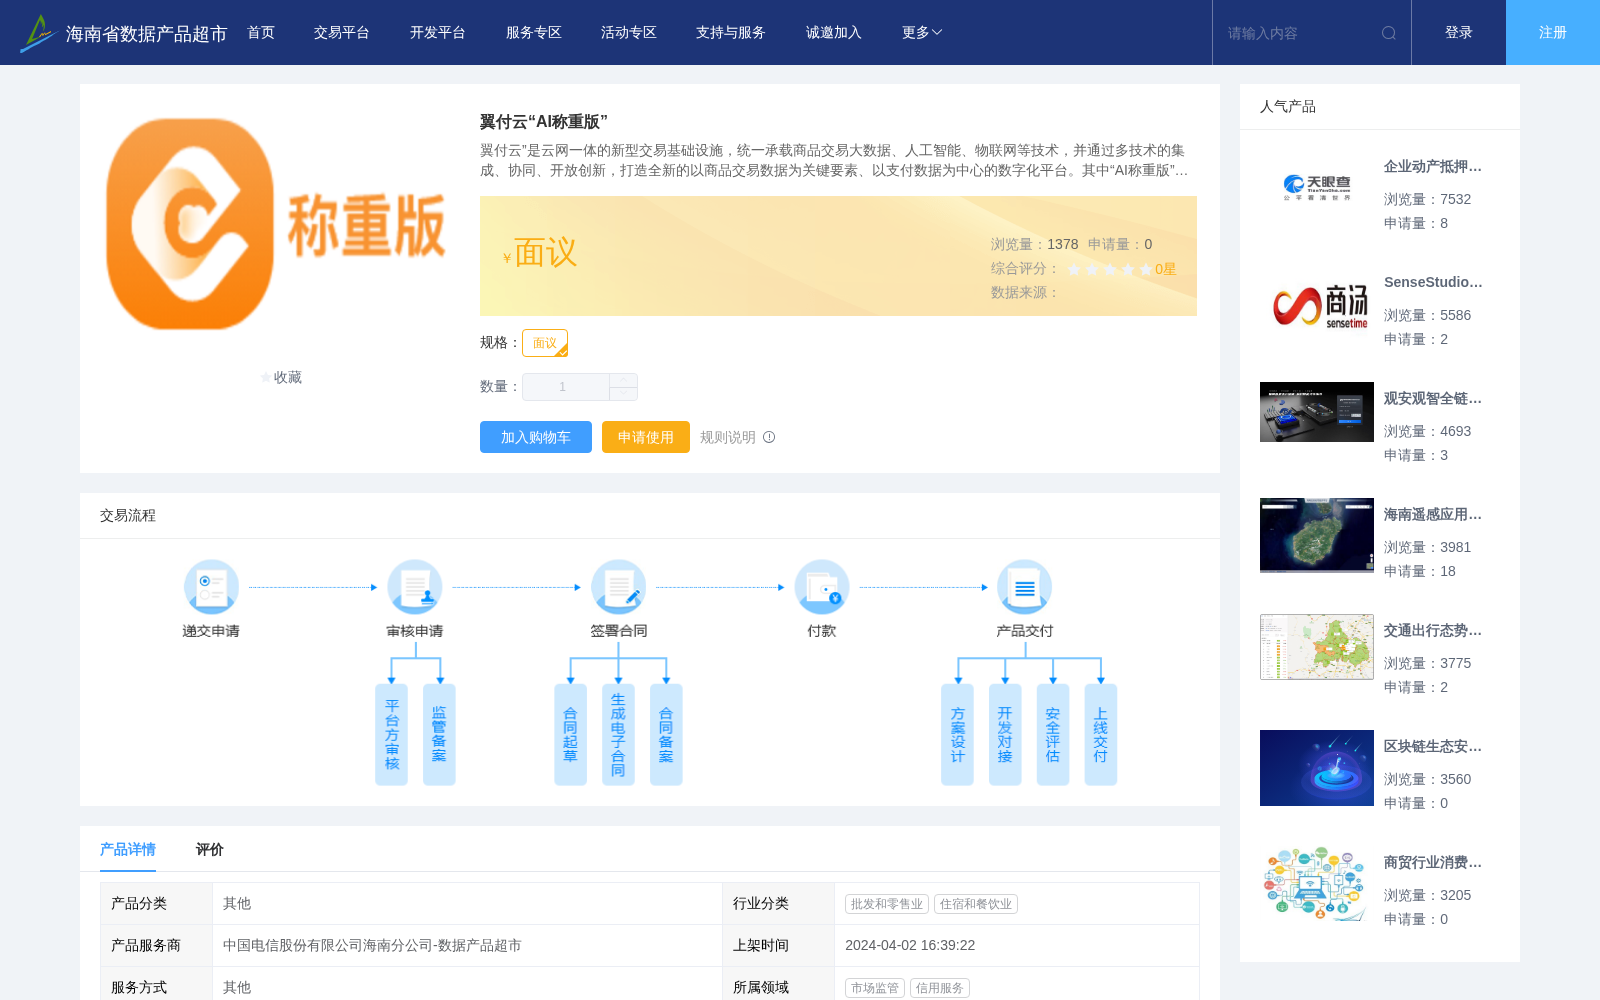
Task: Open the 服务专区 menu item
Action: pyautogui.click(x=534, y=33)
